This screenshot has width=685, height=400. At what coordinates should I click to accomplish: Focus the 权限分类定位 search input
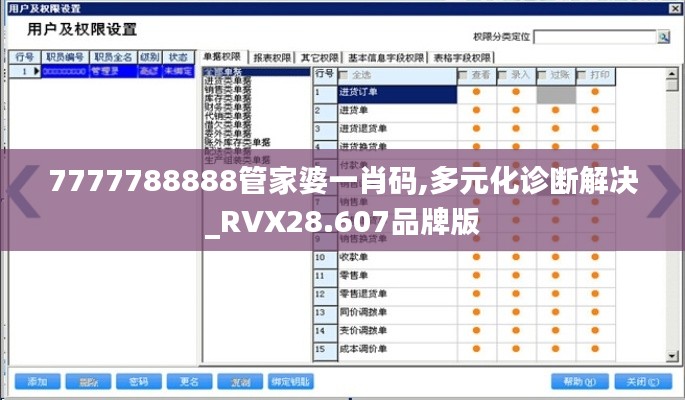(595, 38)
